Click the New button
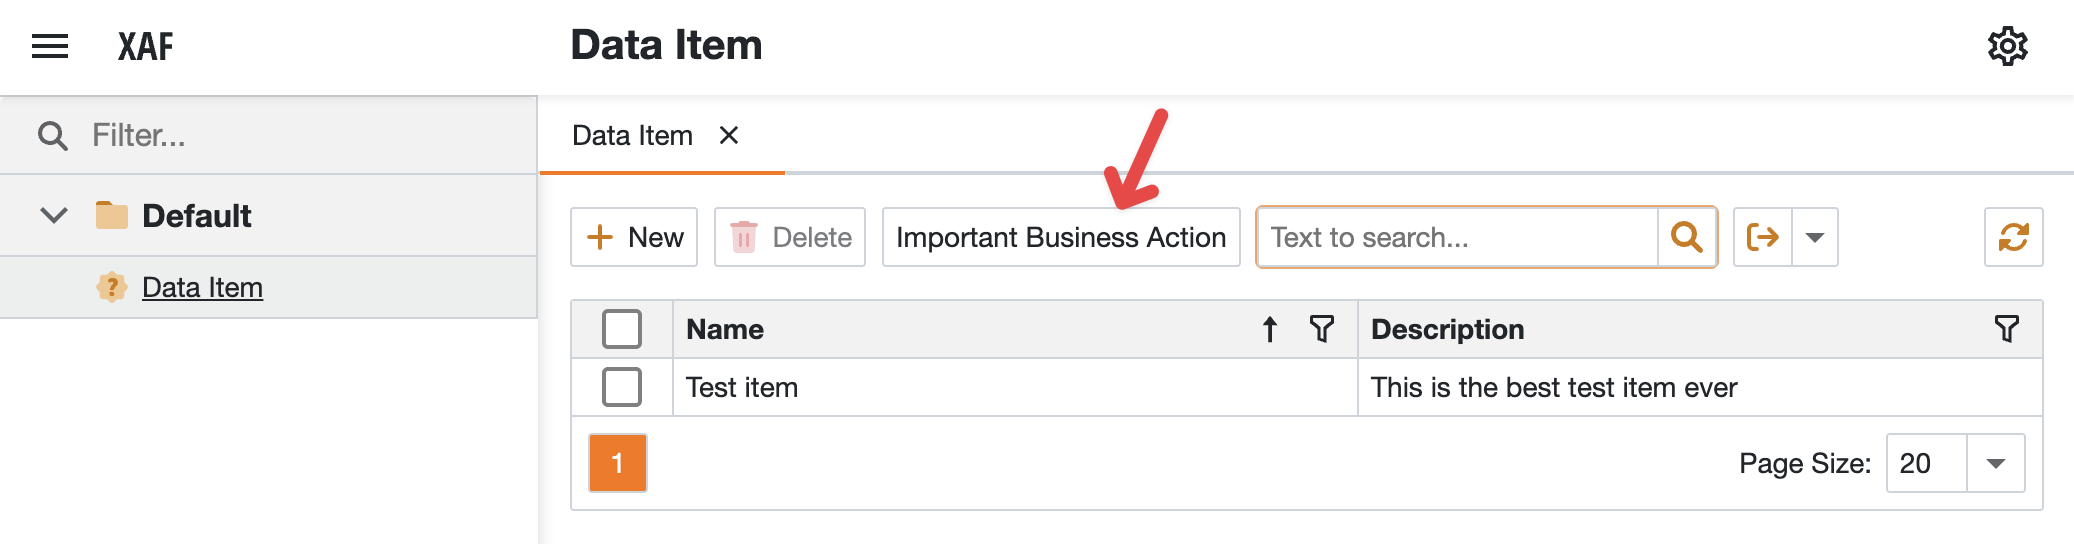This screenshot has height=544, width=2074. (634, 237)
